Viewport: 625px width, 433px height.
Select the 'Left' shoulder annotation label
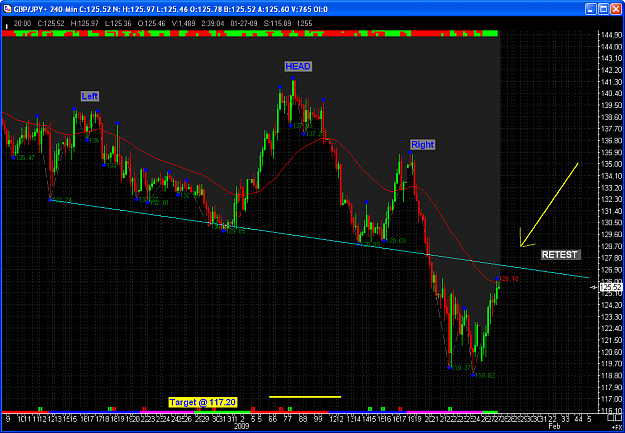click(90, 96)
